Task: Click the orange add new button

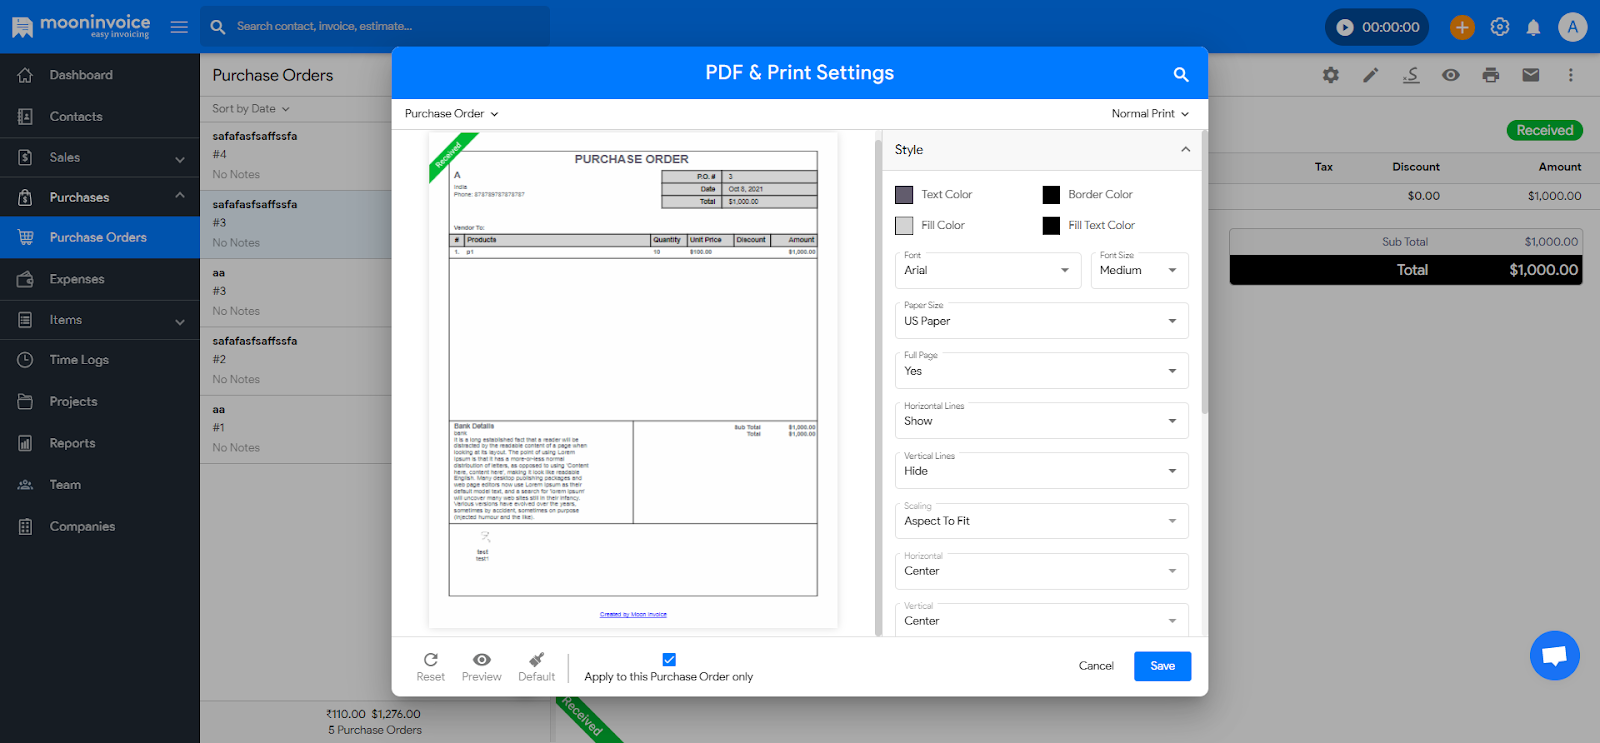Action: pyautogui.click(x=1462, y=27)
